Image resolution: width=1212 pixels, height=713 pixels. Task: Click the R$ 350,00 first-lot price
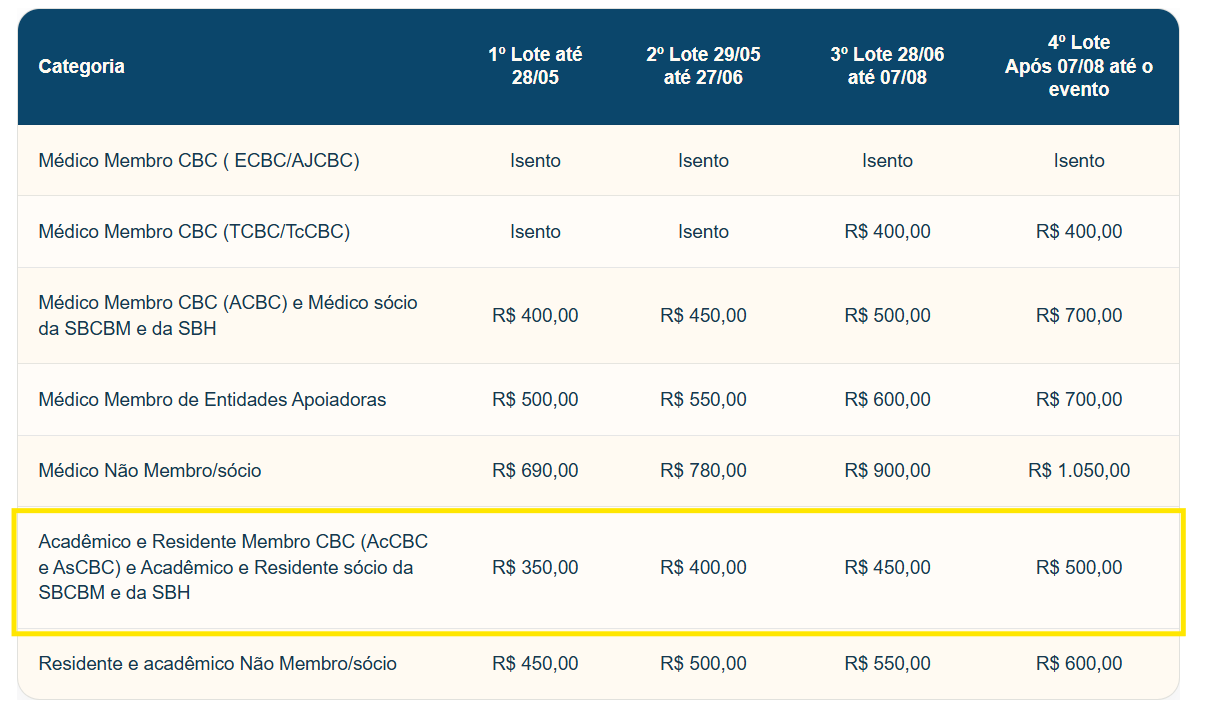[x=535, y=567]
